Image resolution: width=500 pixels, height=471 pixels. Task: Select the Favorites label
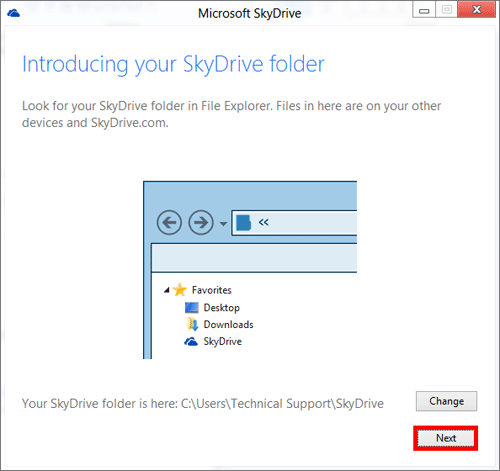tap(211, 290)
